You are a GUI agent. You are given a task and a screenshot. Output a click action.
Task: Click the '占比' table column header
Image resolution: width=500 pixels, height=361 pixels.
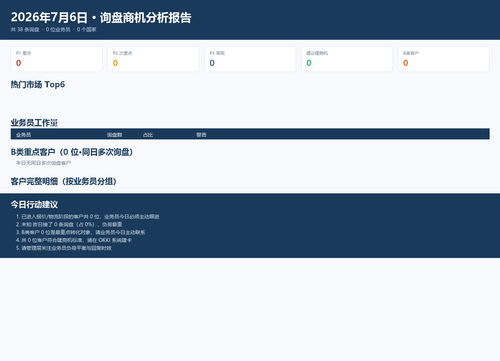coord(148,135)
